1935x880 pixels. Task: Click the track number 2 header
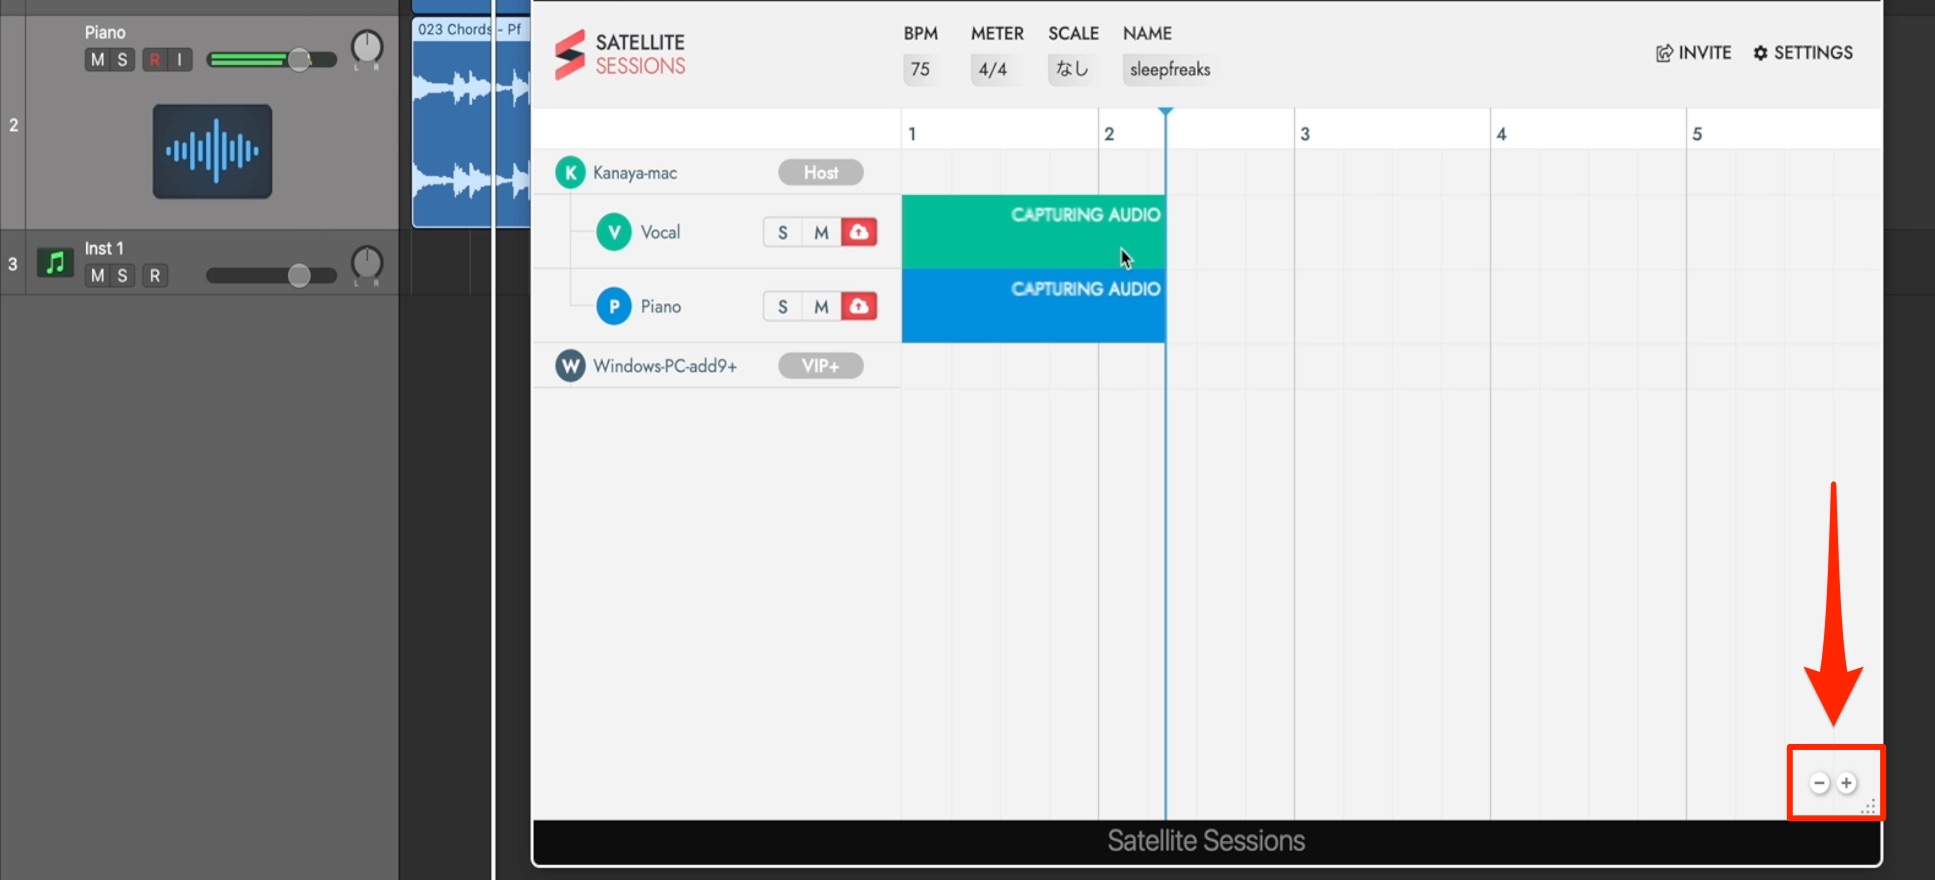click(13, 125)
